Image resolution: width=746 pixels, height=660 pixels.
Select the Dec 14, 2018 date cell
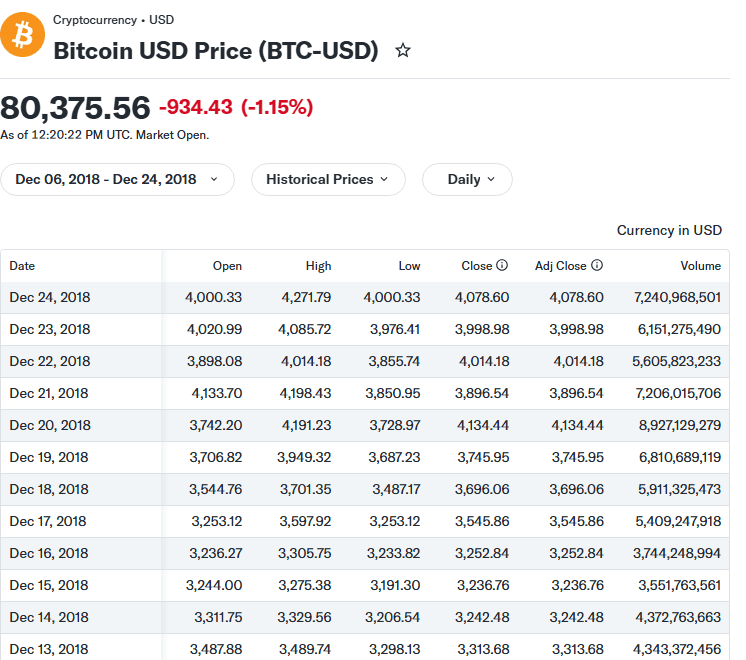(x=49, y=617)
